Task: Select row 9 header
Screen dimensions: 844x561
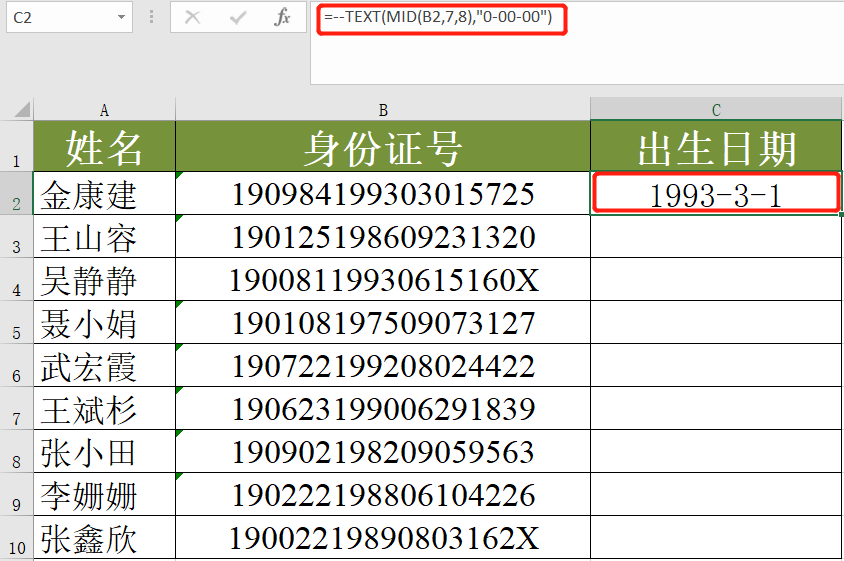Action: (17, 495)
